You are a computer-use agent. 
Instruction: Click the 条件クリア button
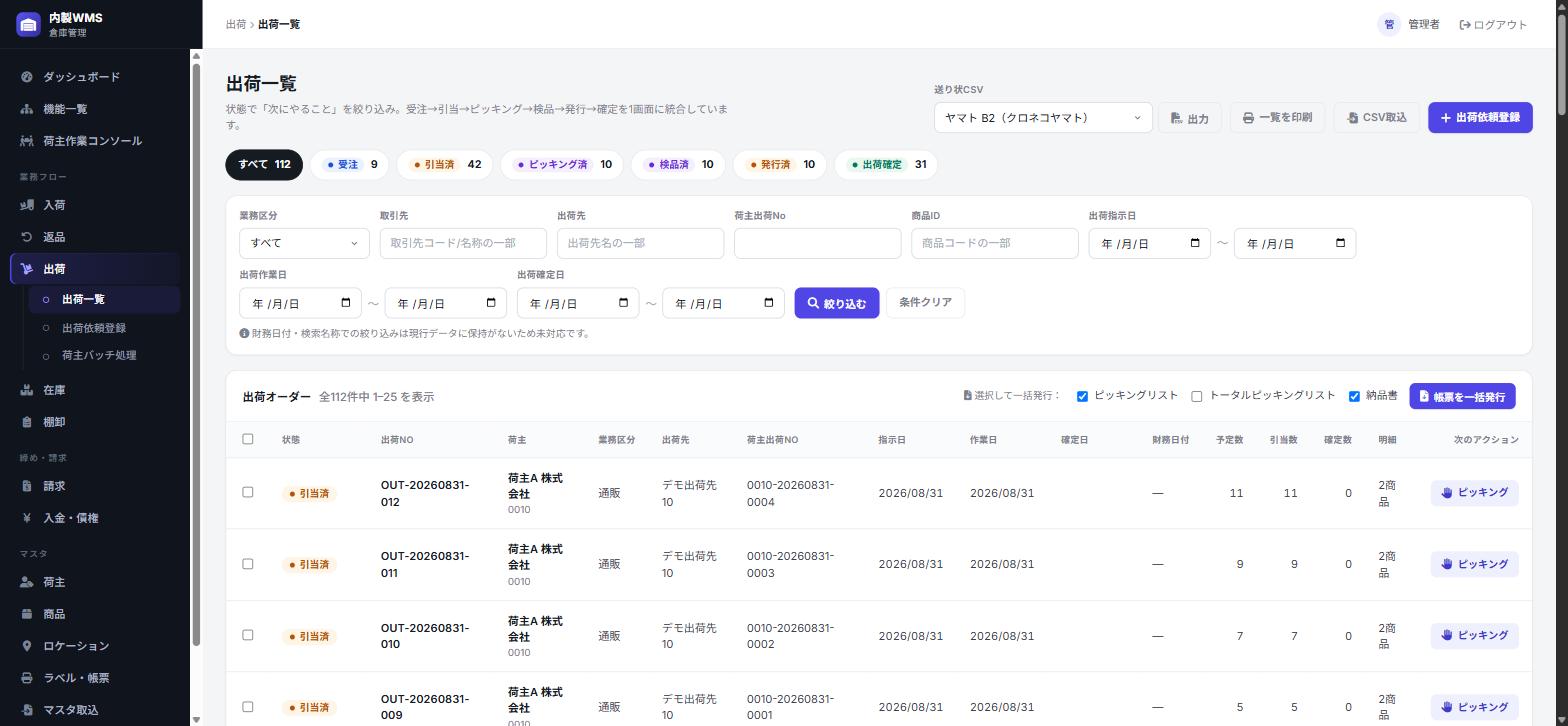(x=925, y=302)
